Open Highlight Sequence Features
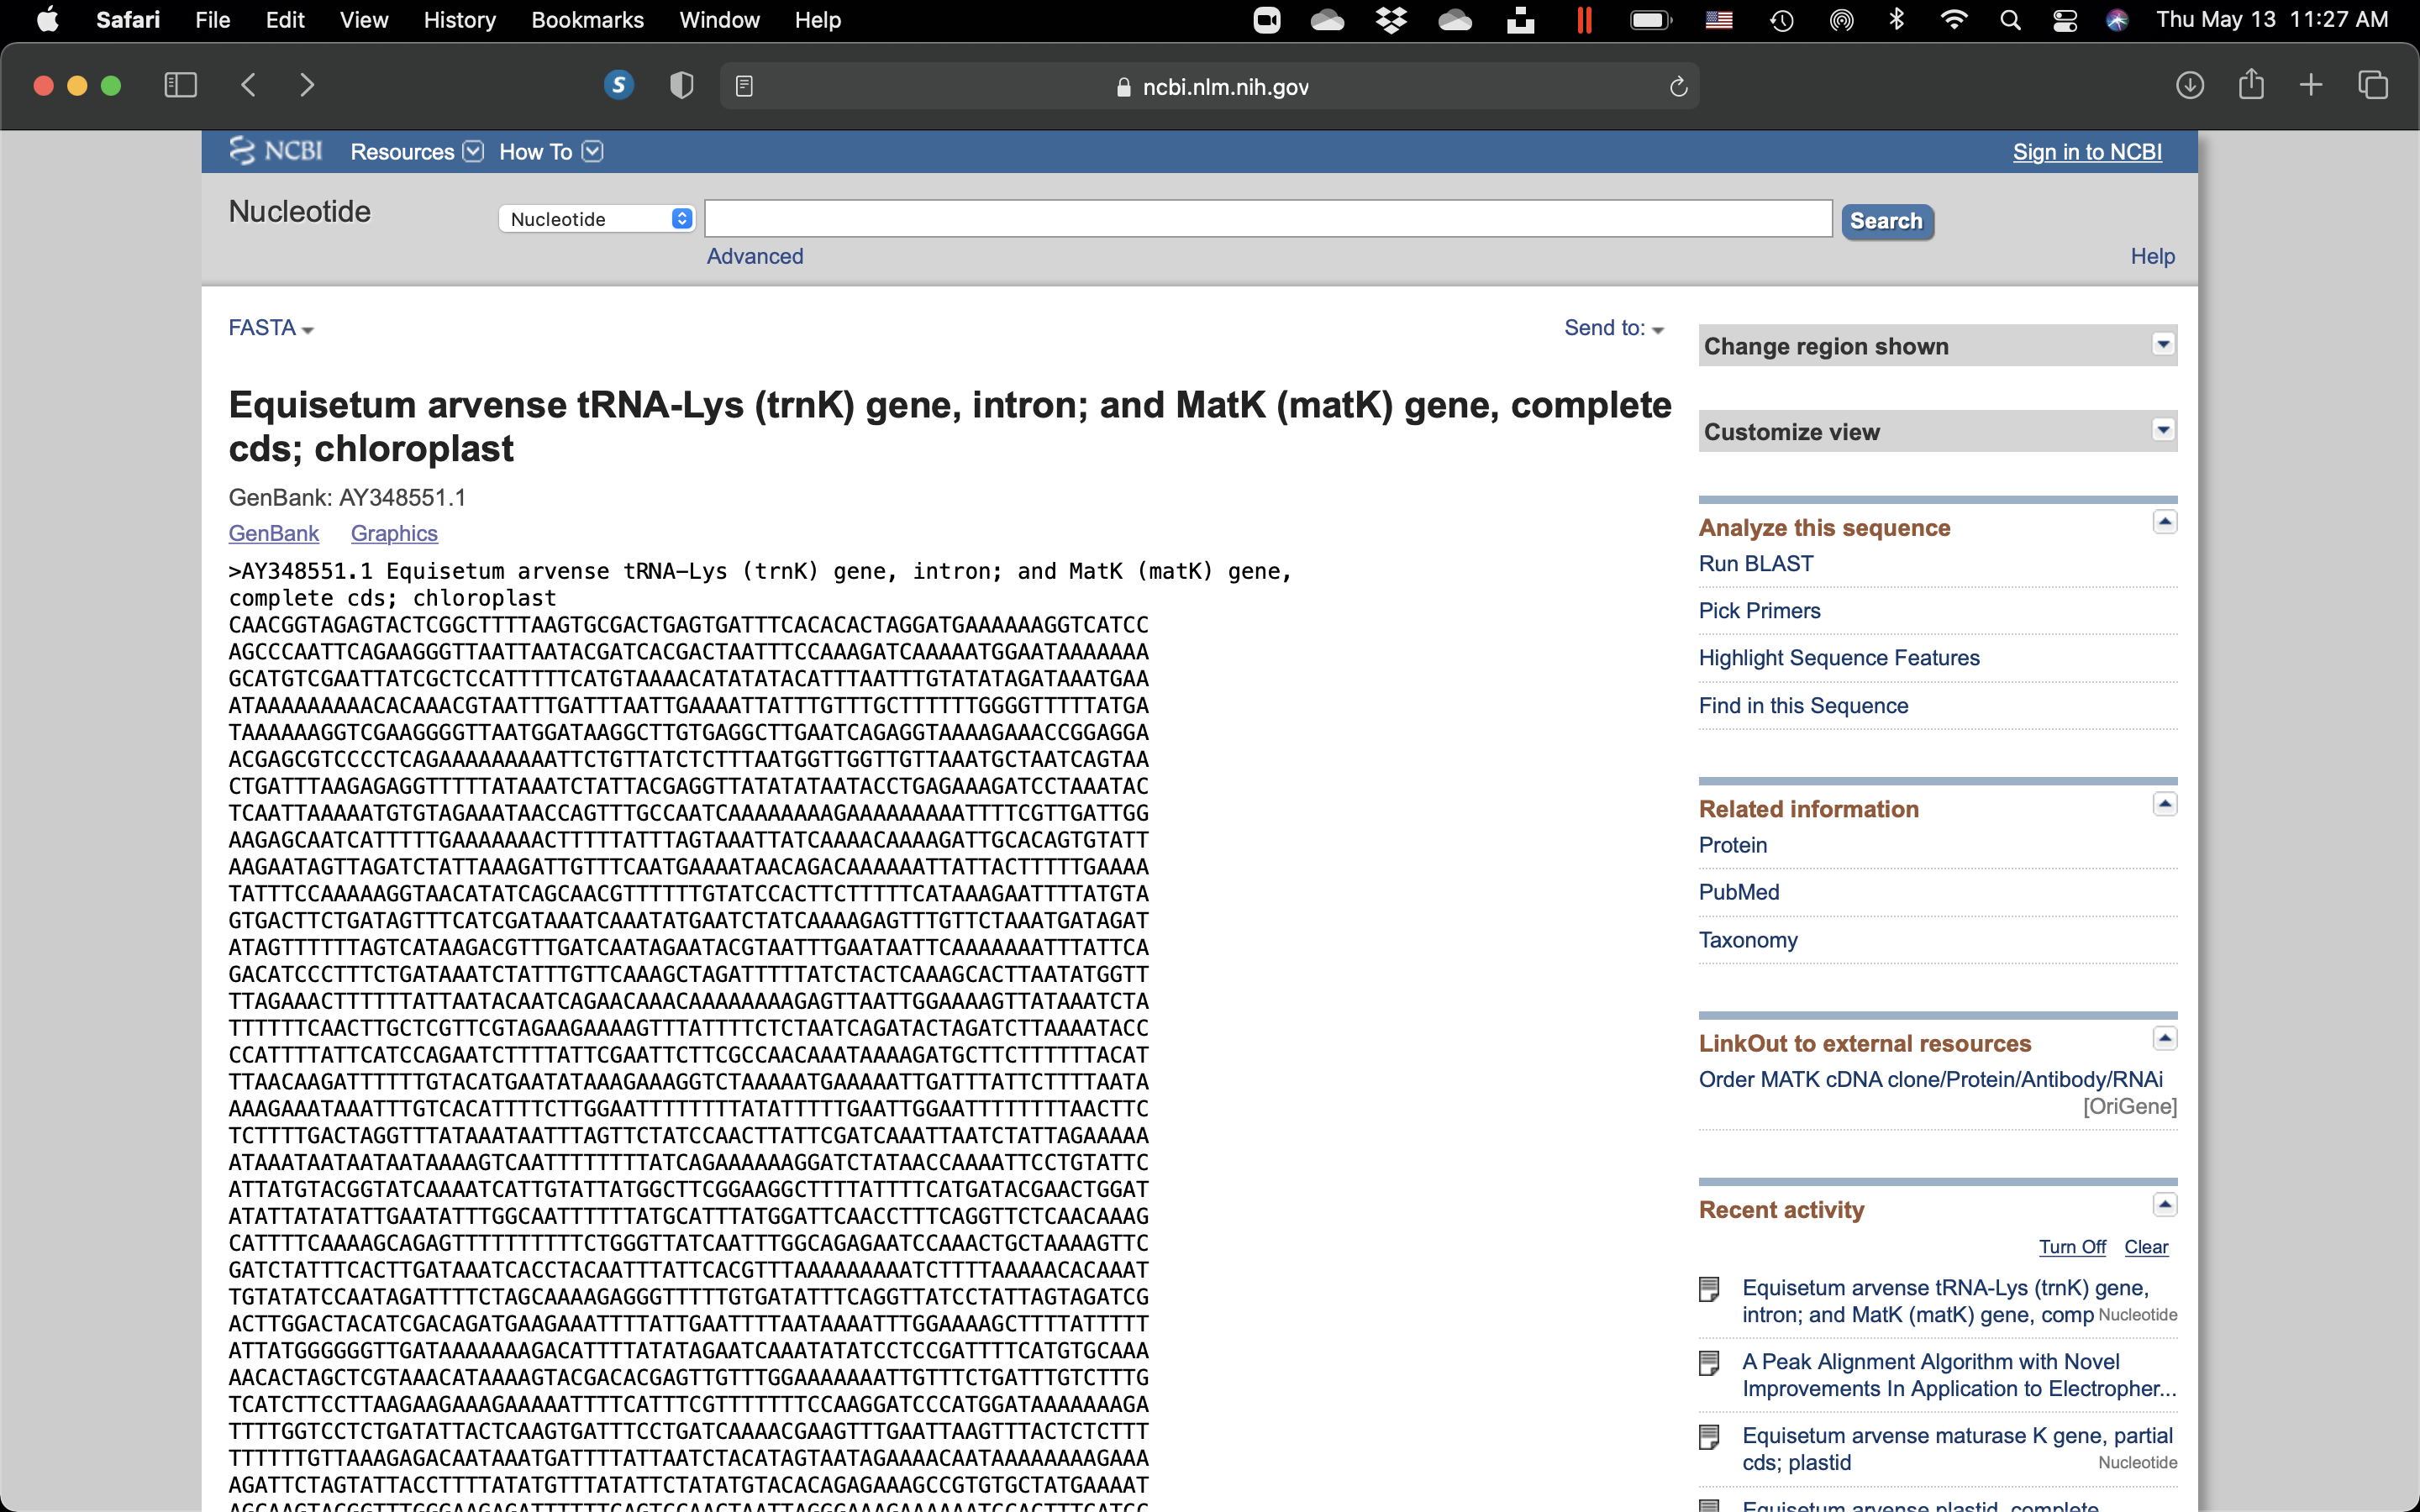This screenshot has height=1512, width=2420. 1839,658
